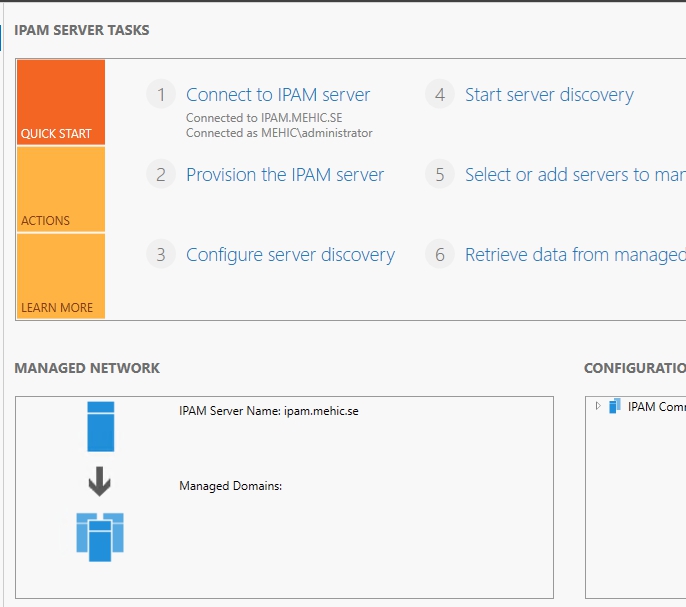Open Select or add servers to manage
Image resolution: width=686 pixels, height=607 pixels.
coord(574,175)
